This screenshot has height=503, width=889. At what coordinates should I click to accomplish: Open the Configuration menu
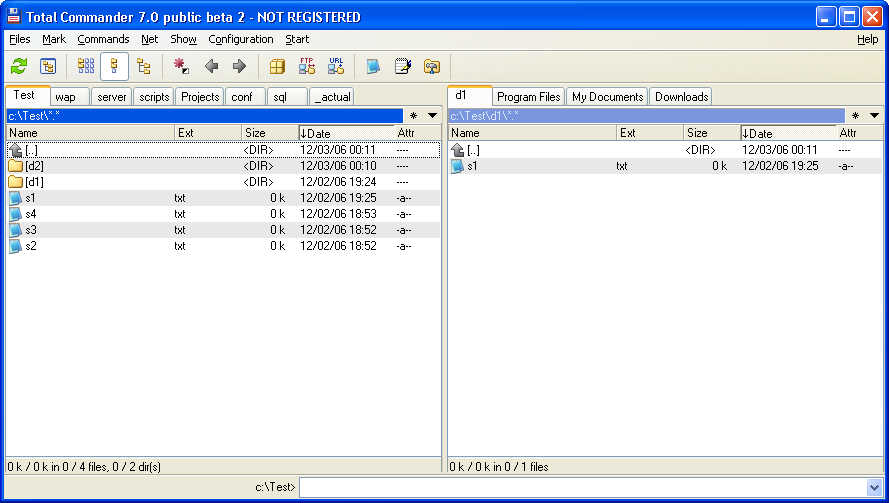click(240, 39)
